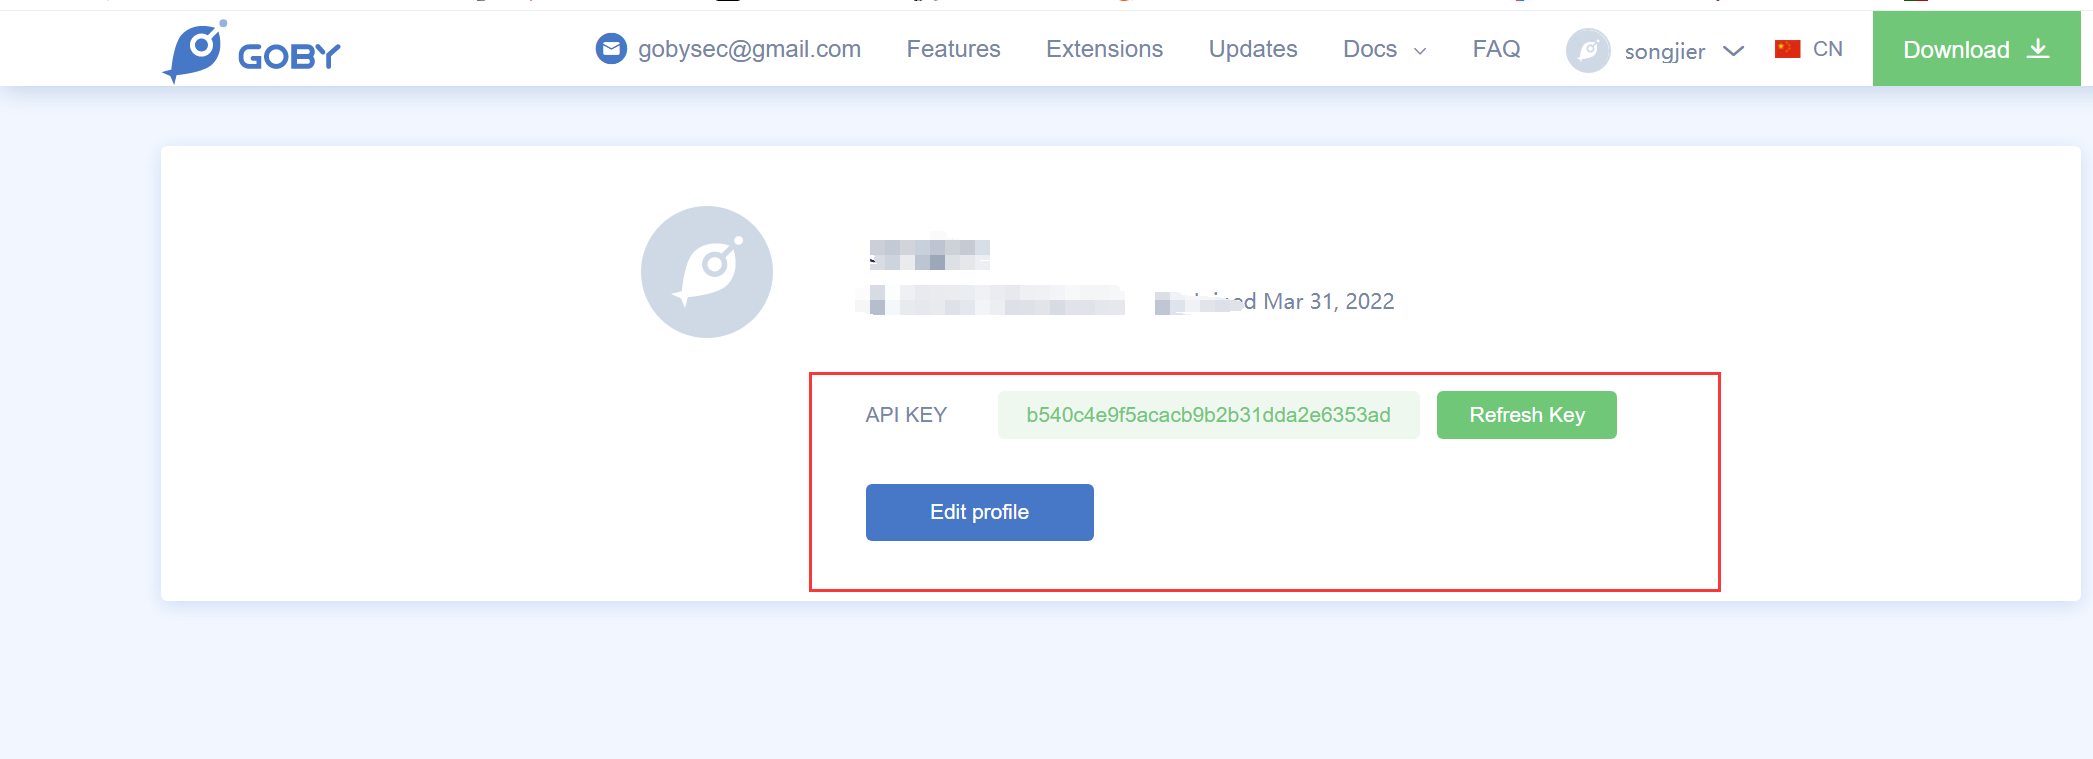
Task: Open the Extensions page
Action: 1104,49
